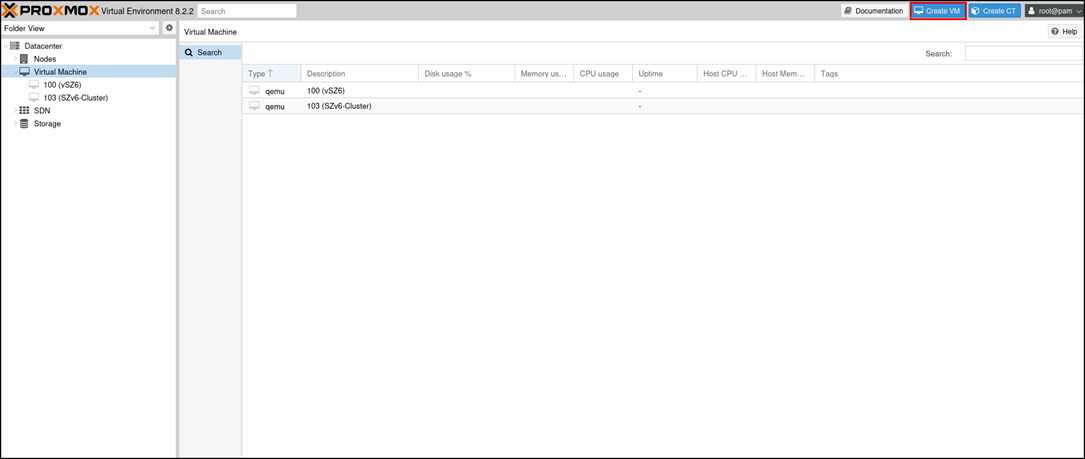Click the Create VM button

tap(938, 11)
